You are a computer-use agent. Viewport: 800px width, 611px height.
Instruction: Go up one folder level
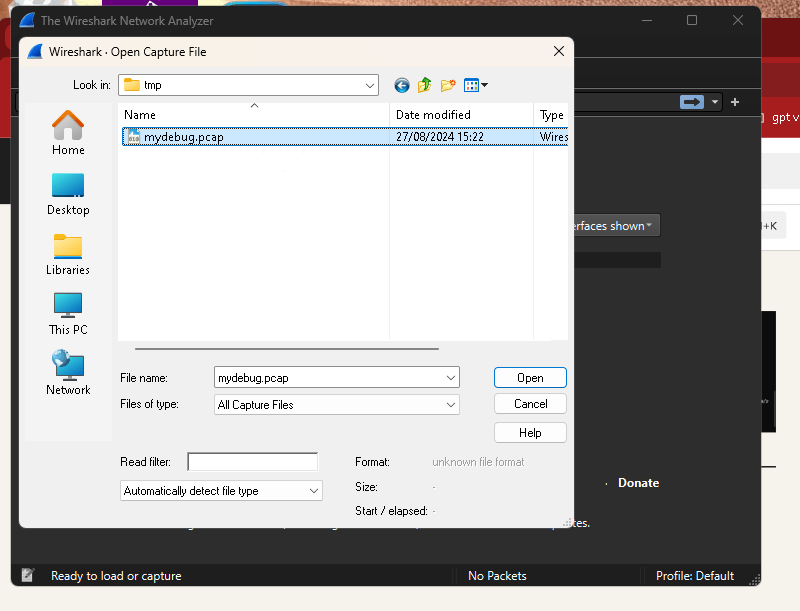click(424, 85)
